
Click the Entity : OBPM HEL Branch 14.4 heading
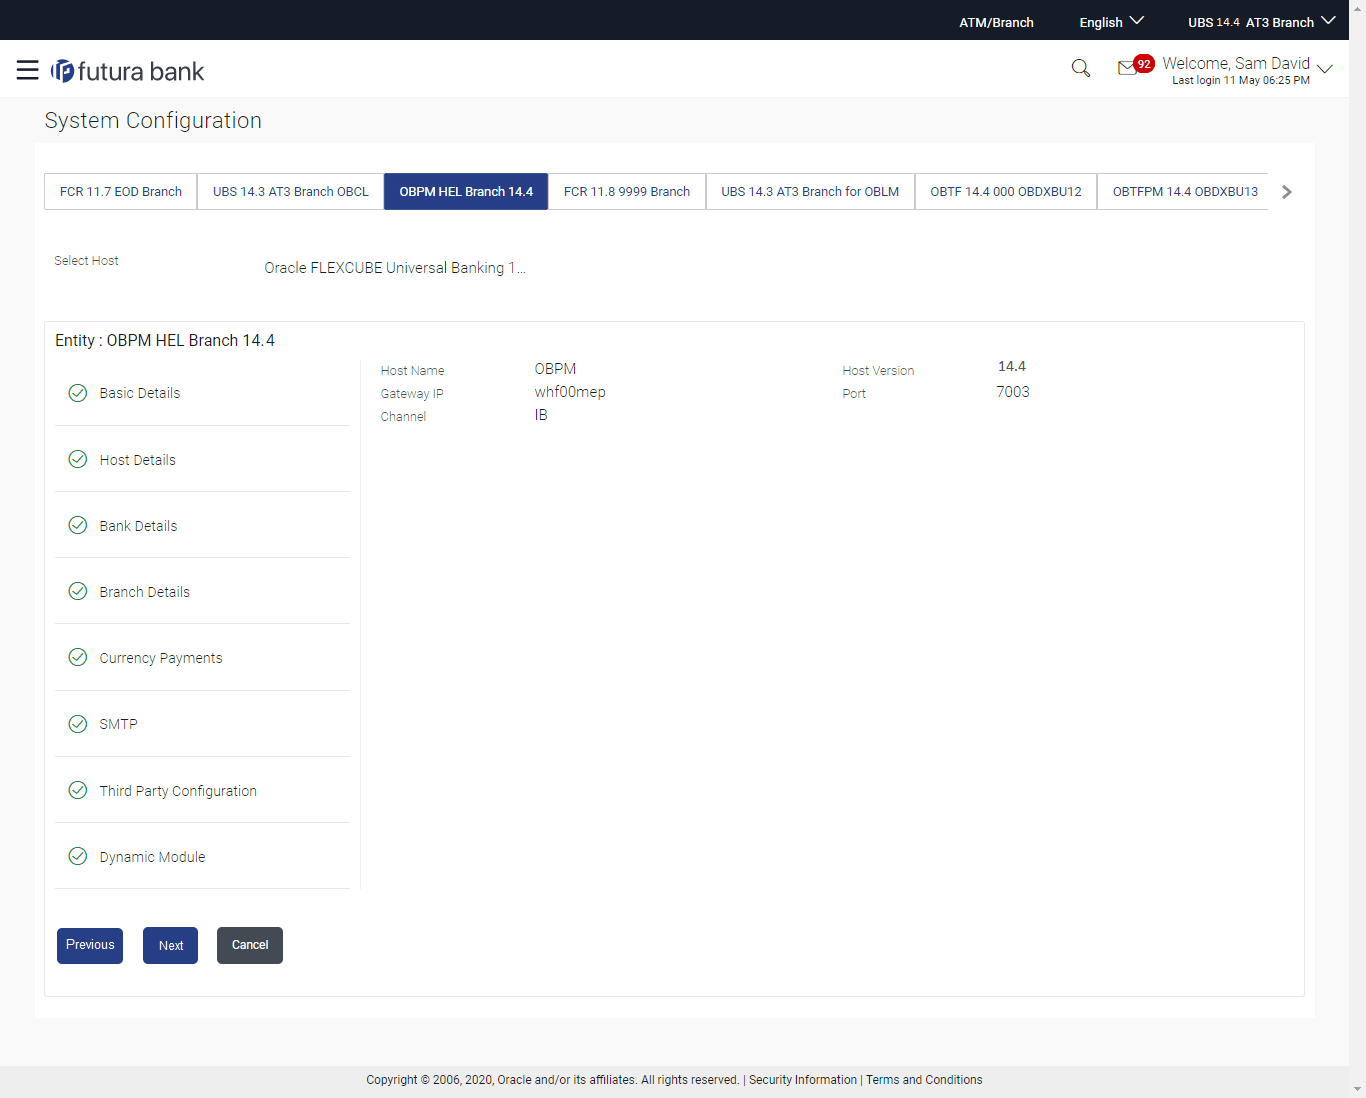pyautogui.click(x=165, y=340)
